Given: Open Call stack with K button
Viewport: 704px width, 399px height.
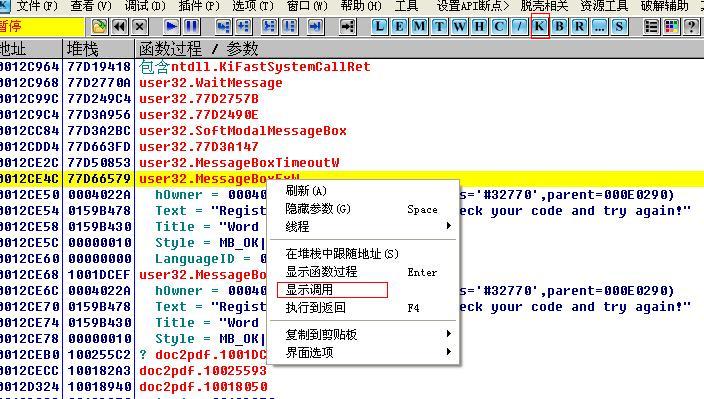Looking at the screenshot, I should (x=540, y=26).
